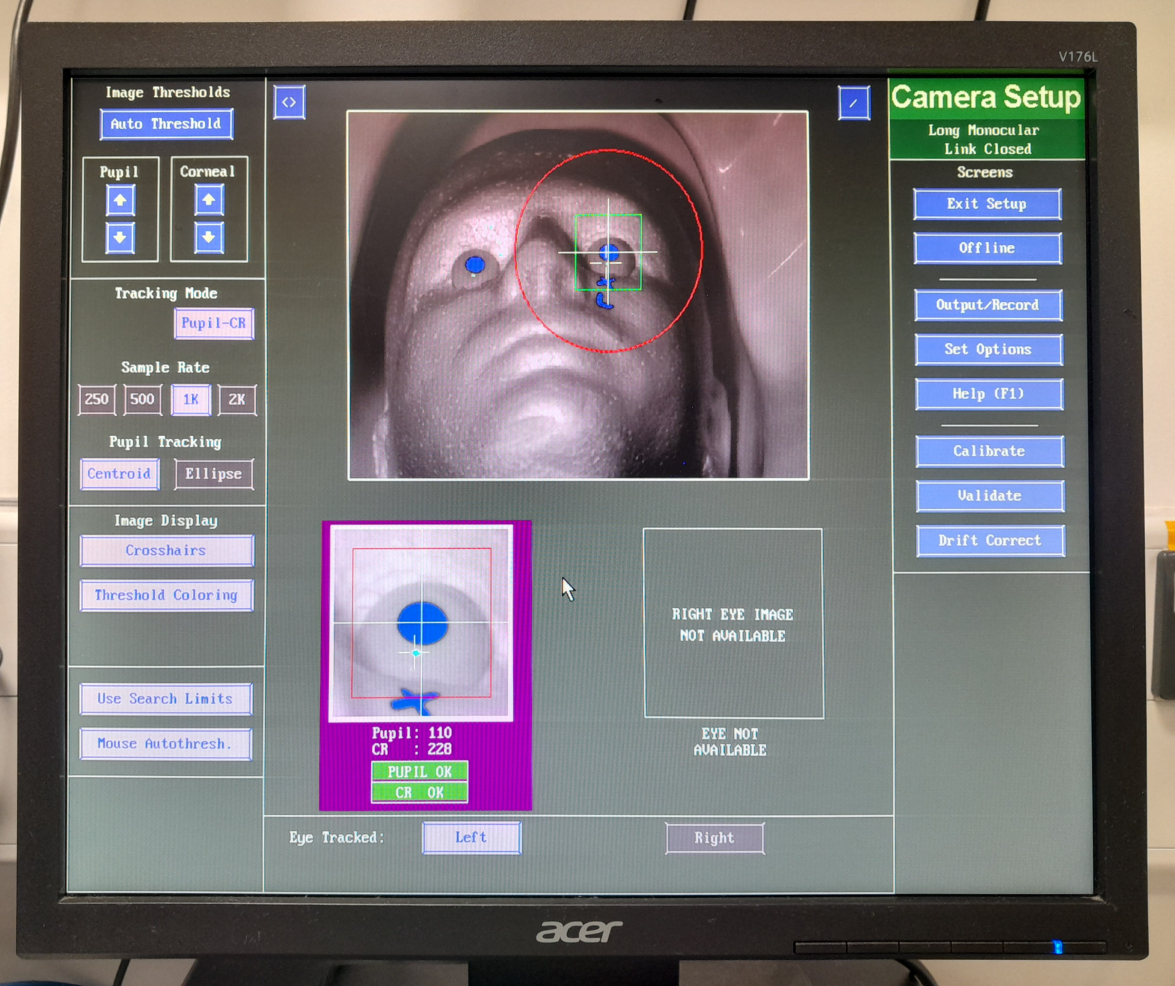Choose the 2K sample rate
The height and width of the screenshot is (986, 1175).
(237, 400)
